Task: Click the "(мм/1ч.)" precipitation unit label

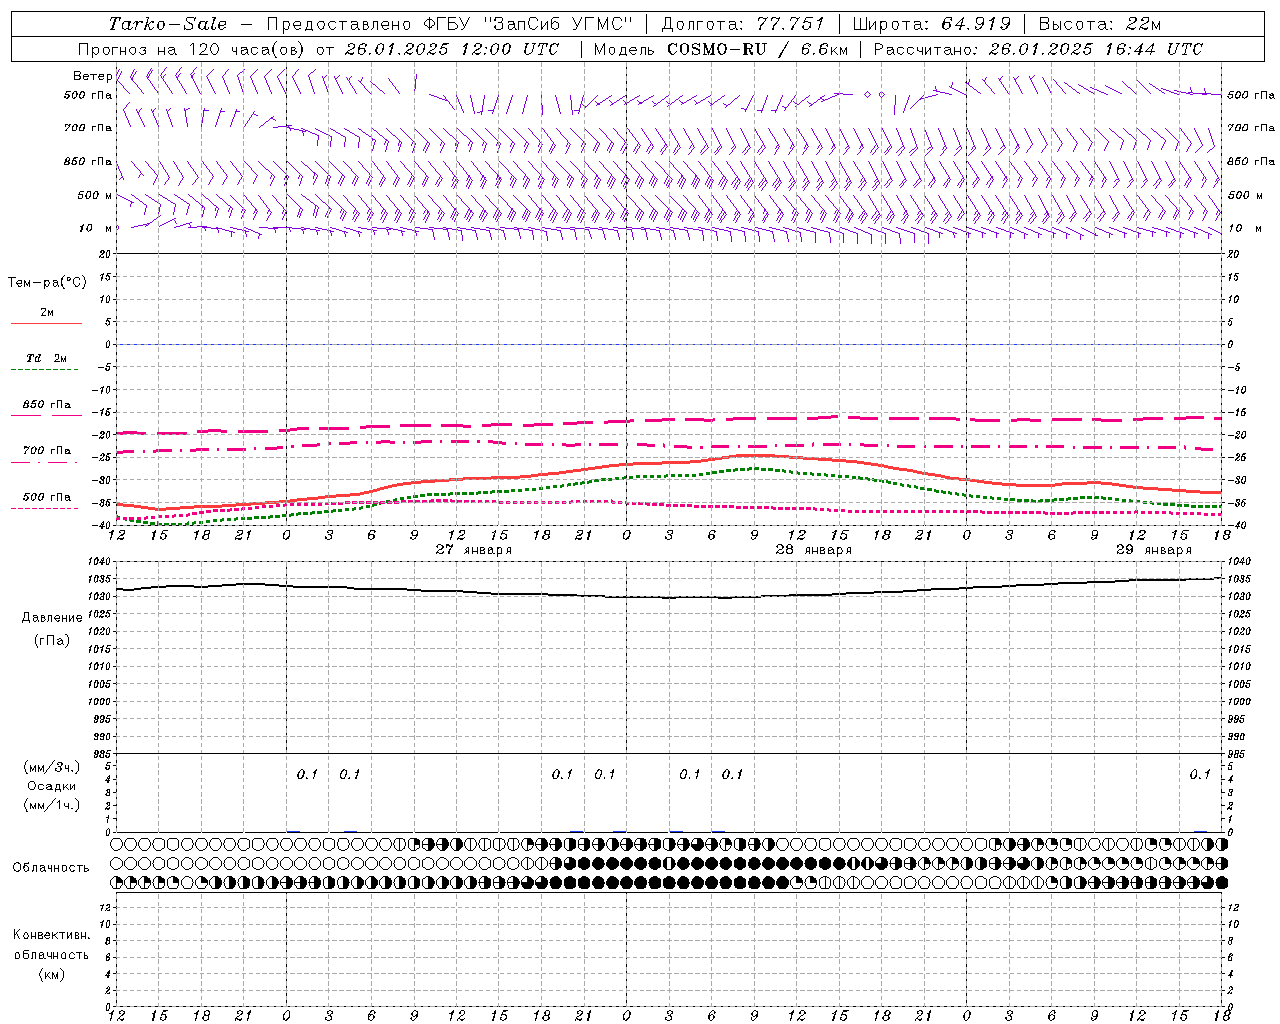Action: click(52, 805)
